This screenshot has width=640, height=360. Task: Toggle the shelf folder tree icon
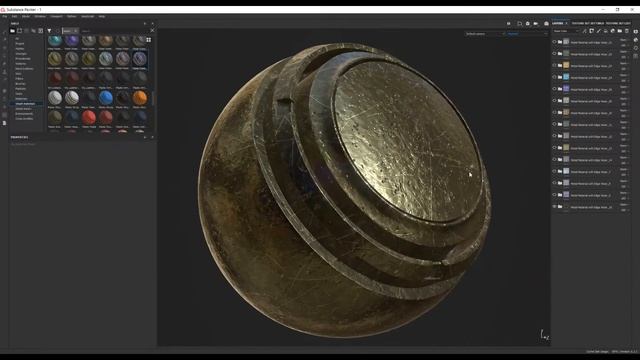pos(13,31)
